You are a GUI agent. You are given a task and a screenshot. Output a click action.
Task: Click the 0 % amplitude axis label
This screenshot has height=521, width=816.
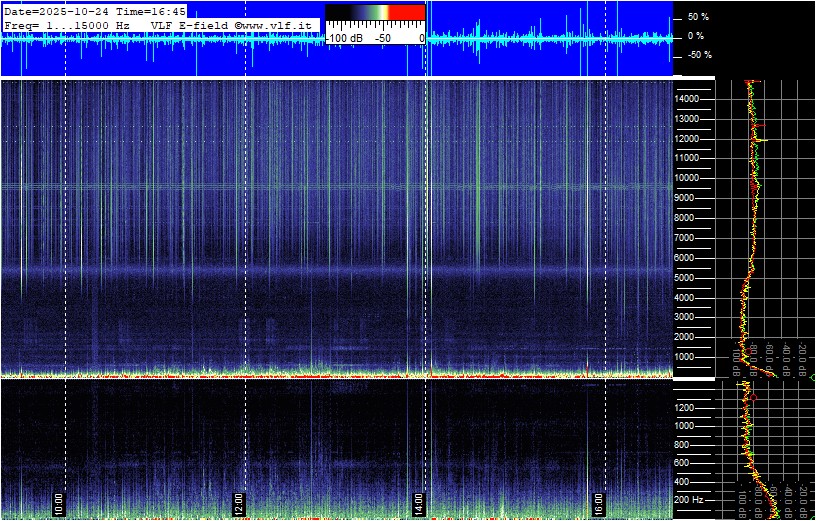(x=695, y=36)
